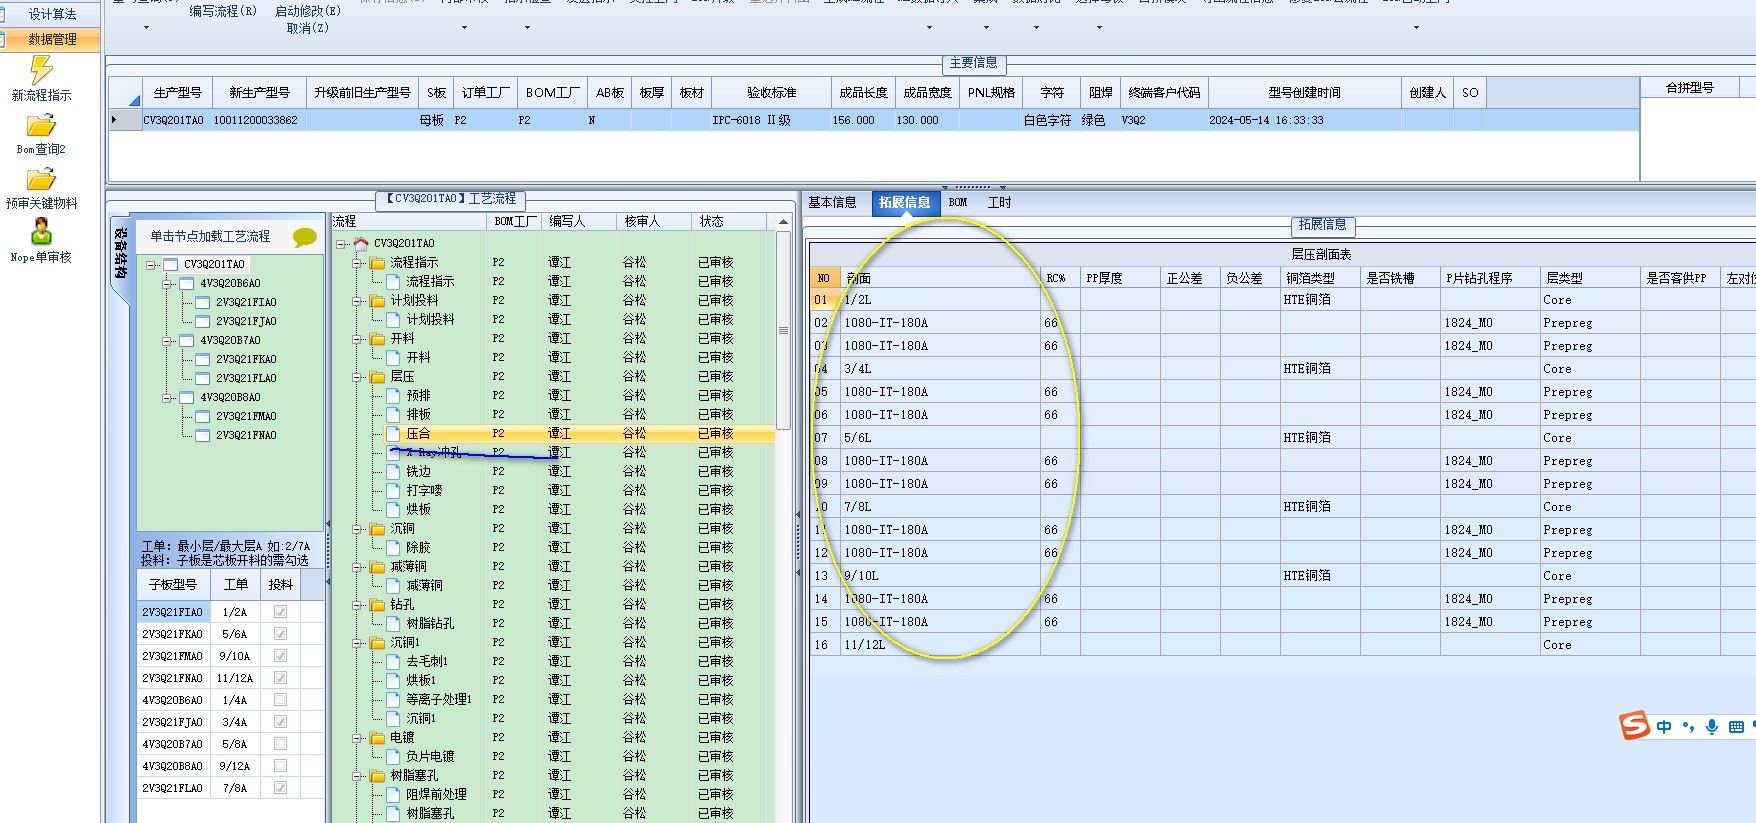Select 烘板 step under 层压
Screen dimensions: 1756x823
click(x=418, y=510)
